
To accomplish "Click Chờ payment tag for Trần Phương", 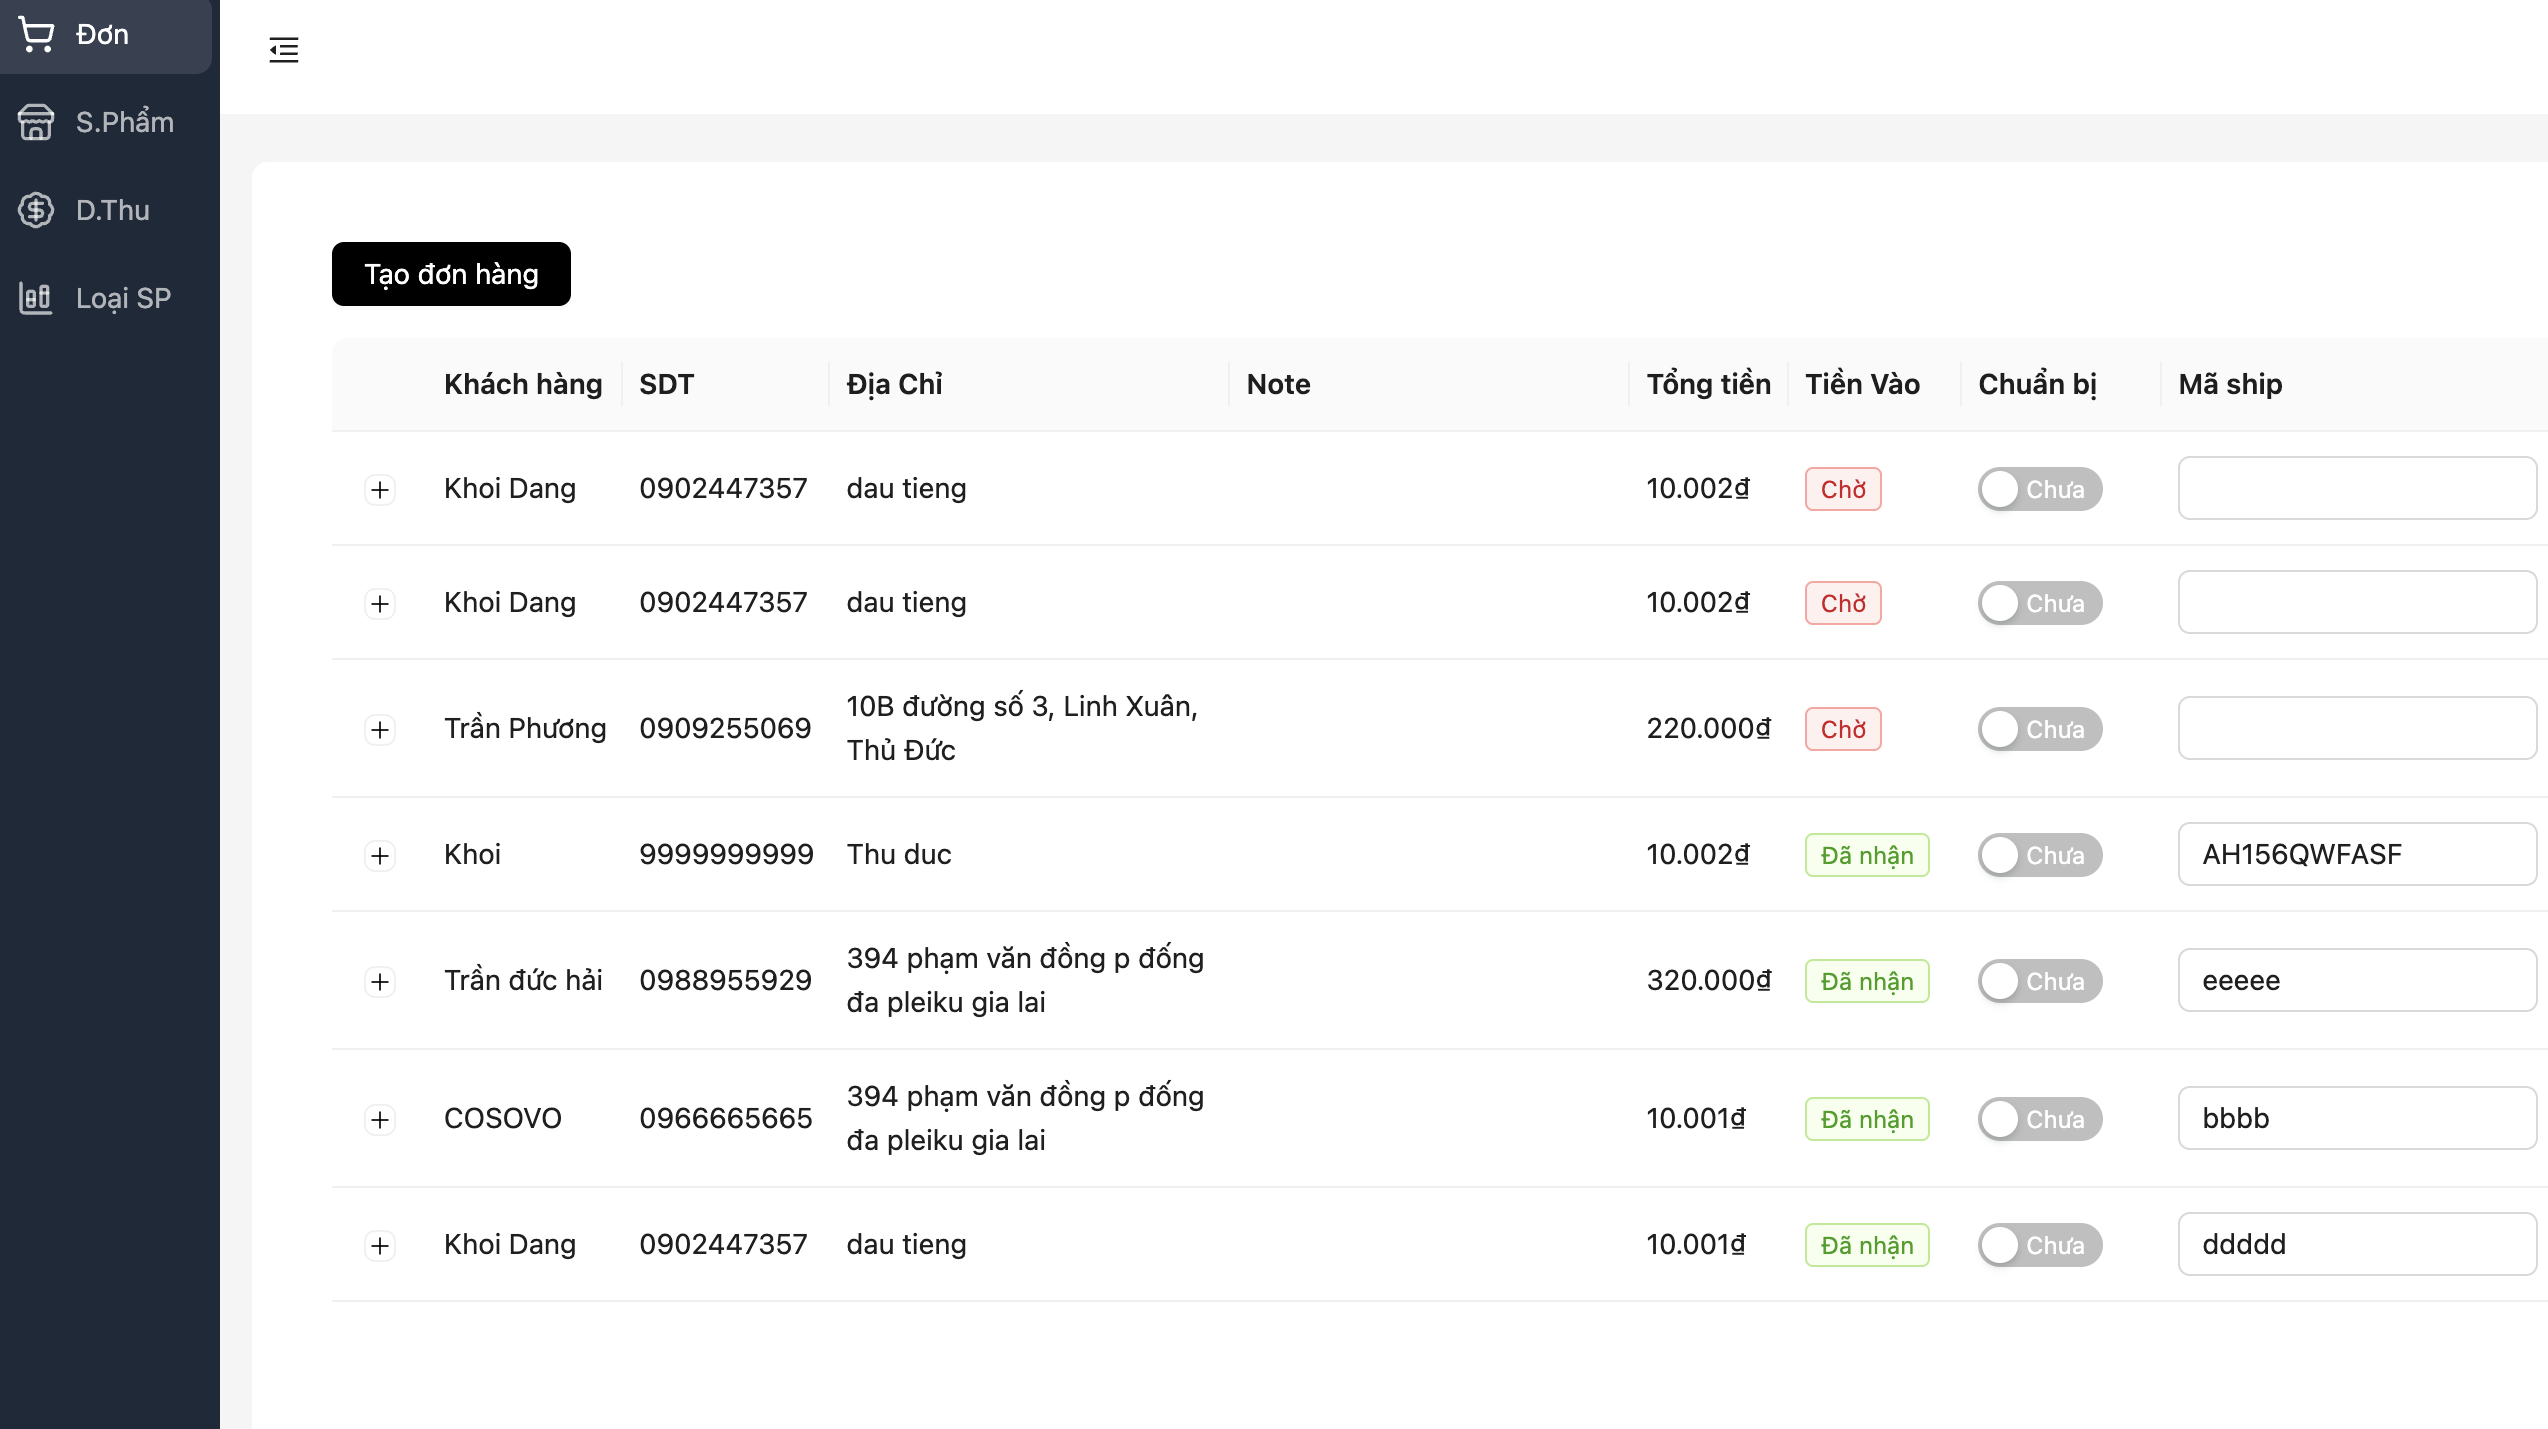I will point(1842,729).
